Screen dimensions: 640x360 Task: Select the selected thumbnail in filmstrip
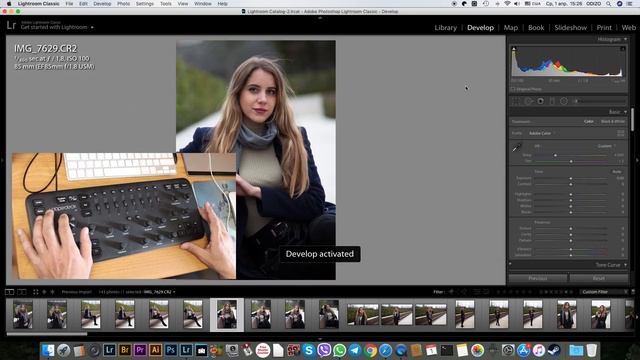coord(227,314)
